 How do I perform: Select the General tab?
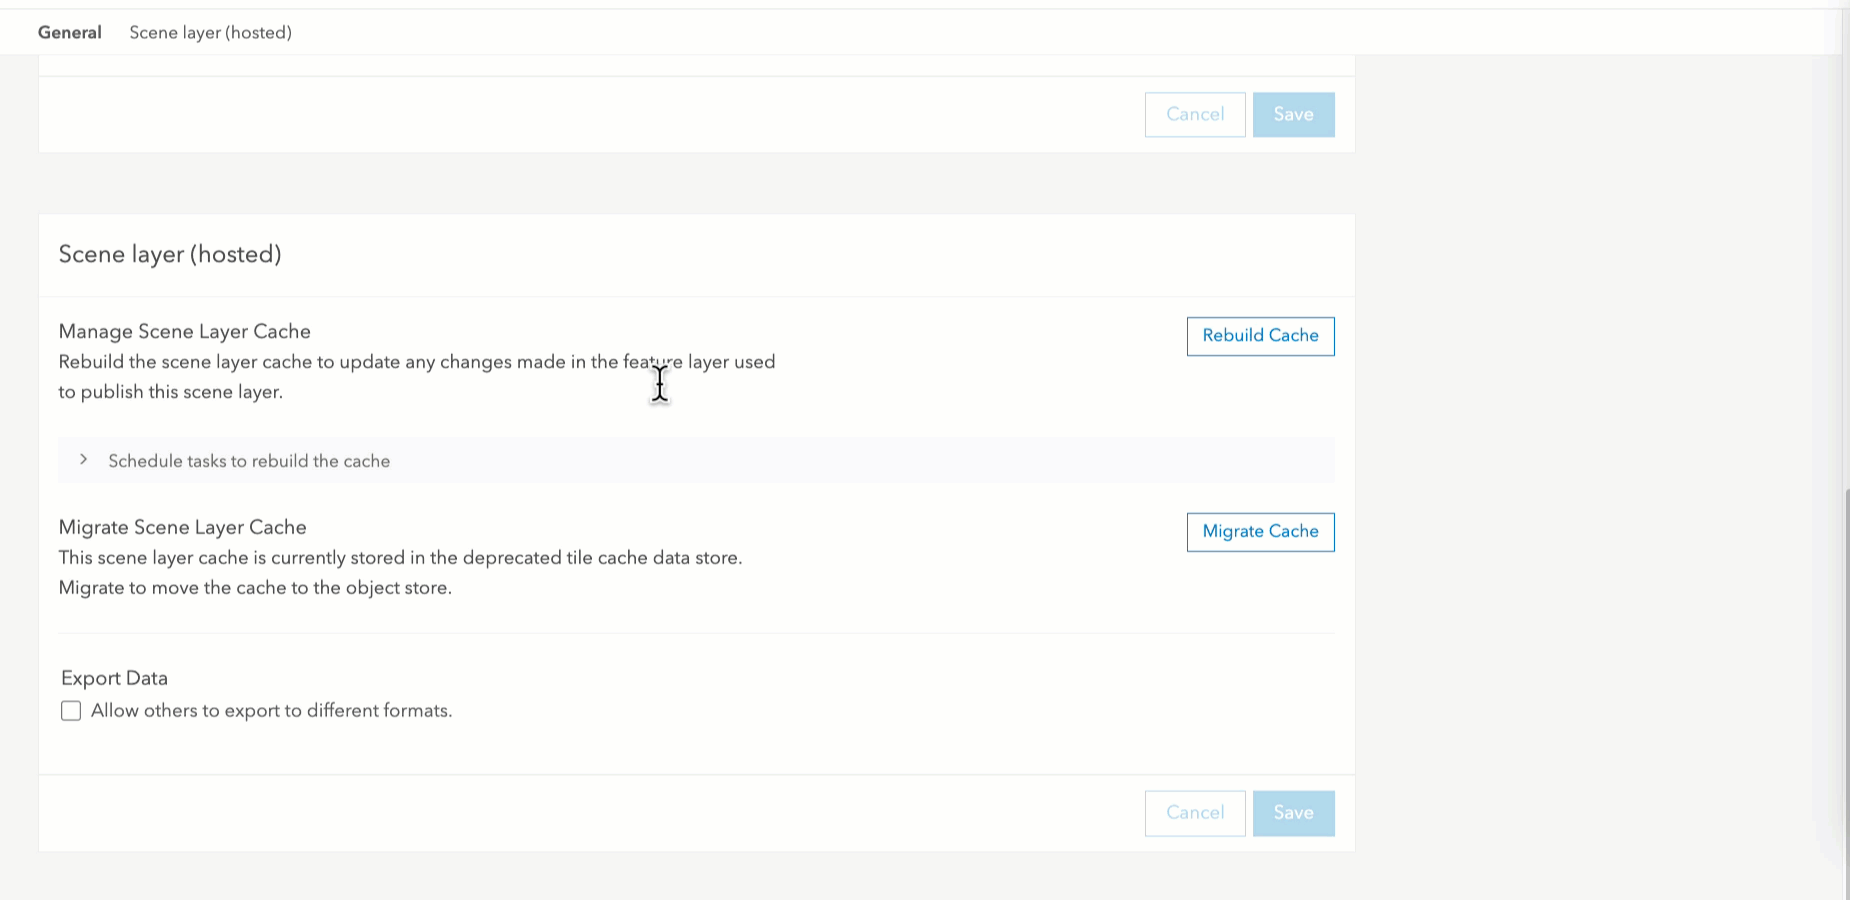coord(69,32)
